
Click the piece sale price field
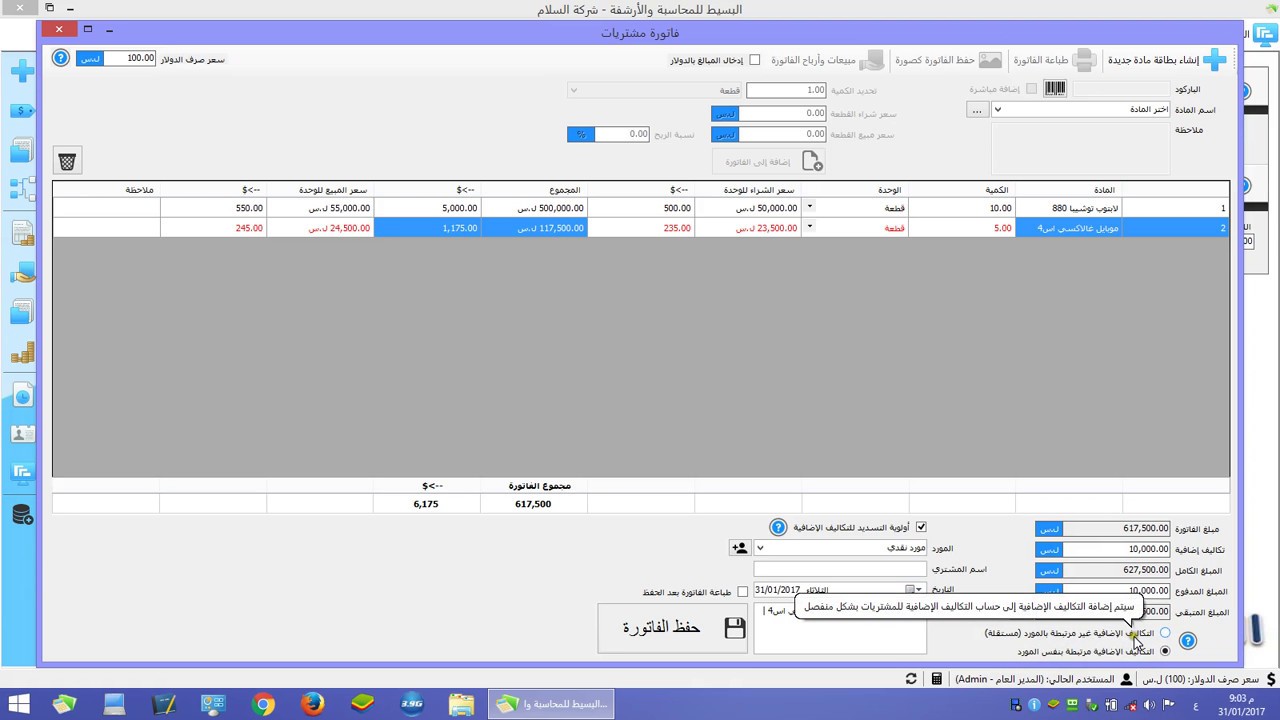782,134
